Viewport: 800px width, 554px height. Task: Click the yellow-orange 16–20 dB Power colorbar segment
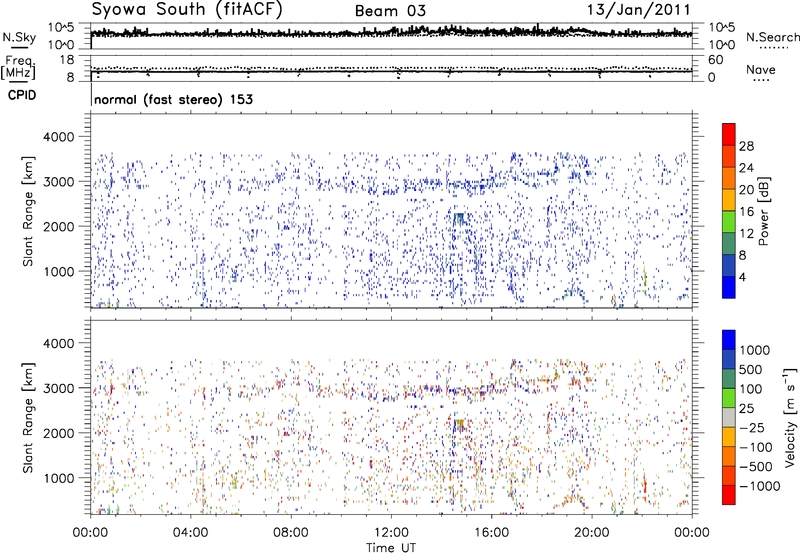[729, 199]
